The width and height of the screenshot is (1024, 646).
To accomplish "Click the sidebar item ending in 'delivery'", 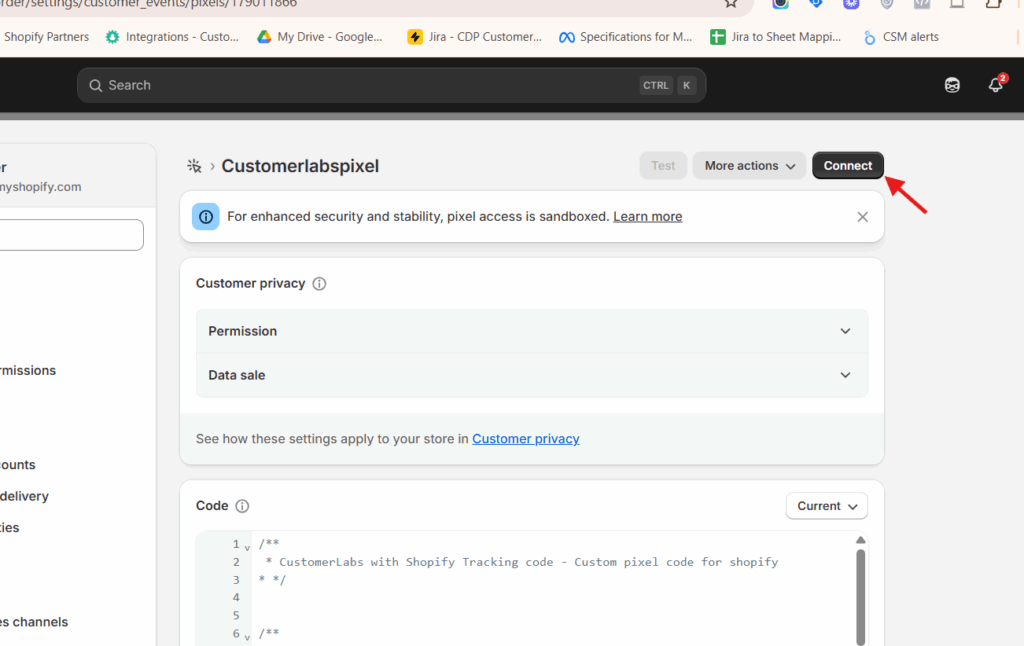I will [24, 496].
